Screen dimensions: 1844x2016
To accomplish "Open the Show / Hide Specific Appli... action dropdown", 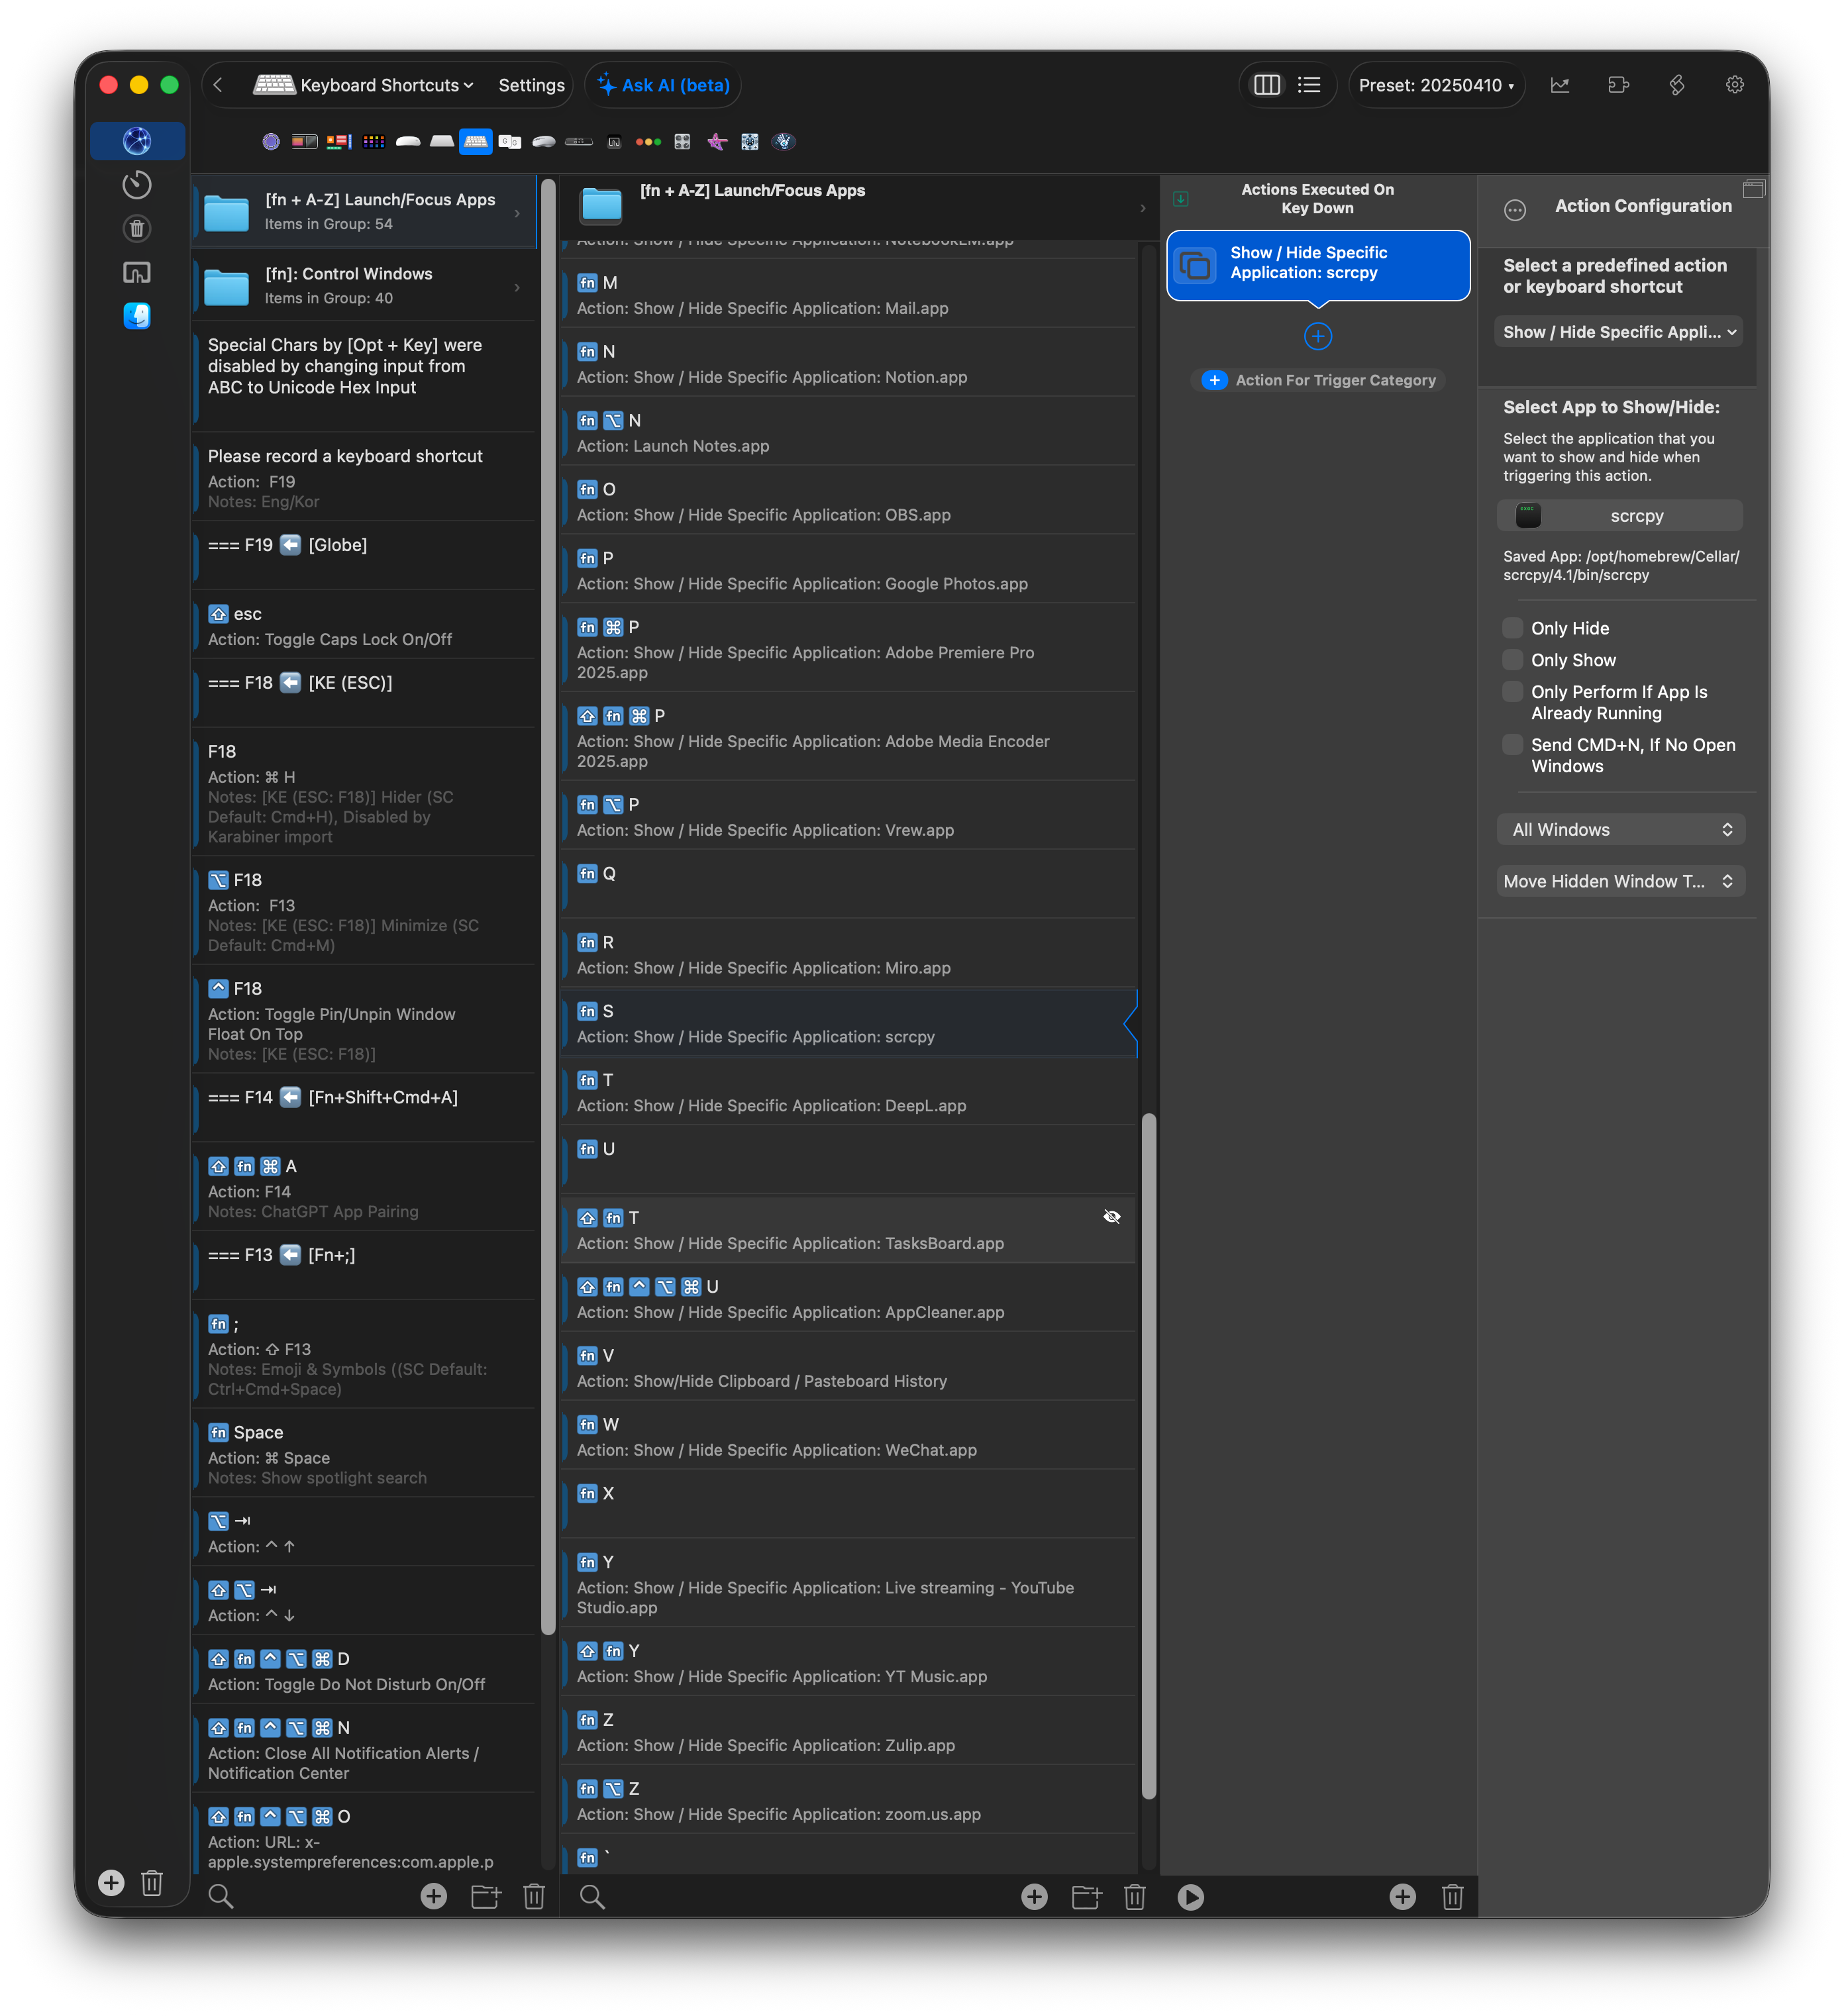I will pos(1619,332).
